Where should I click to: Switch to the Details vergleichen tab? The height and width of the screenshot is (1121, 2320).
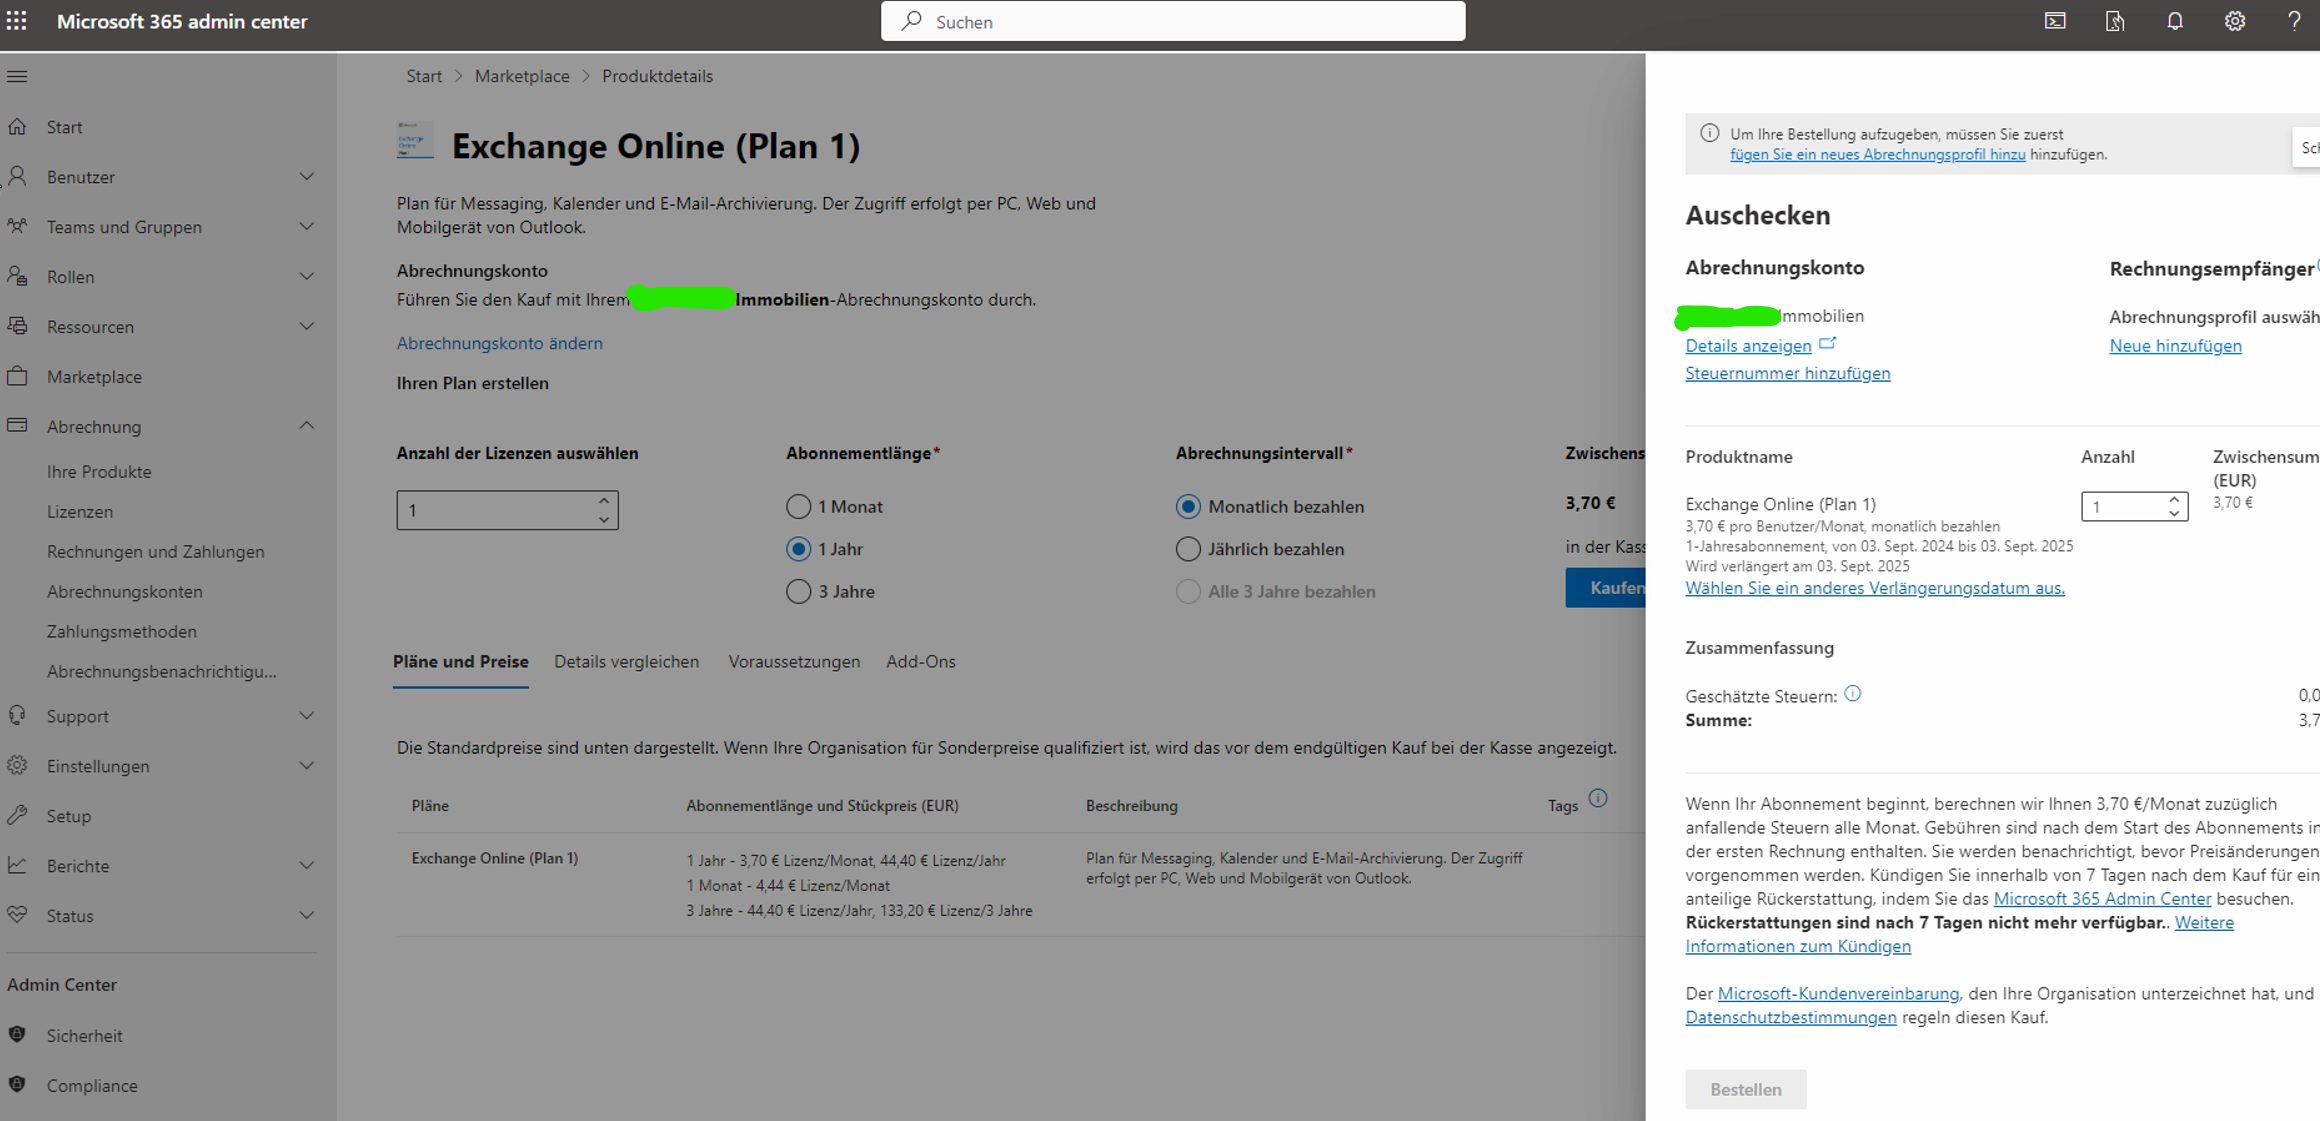coord(627,662)
